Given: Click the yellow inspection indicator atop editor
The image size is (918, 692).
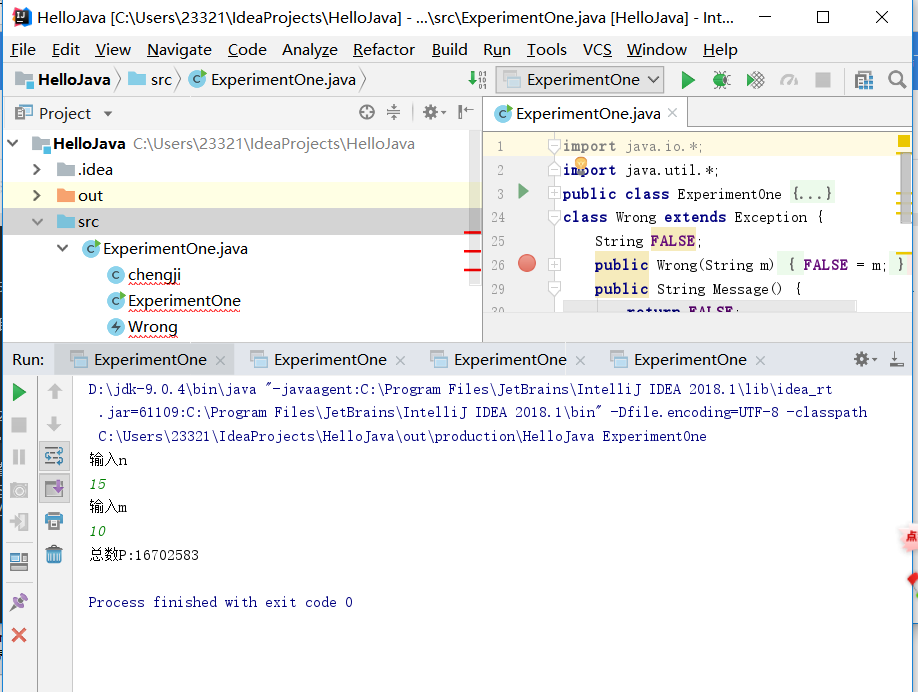Looking at the screenshot, I should (903, 141).
